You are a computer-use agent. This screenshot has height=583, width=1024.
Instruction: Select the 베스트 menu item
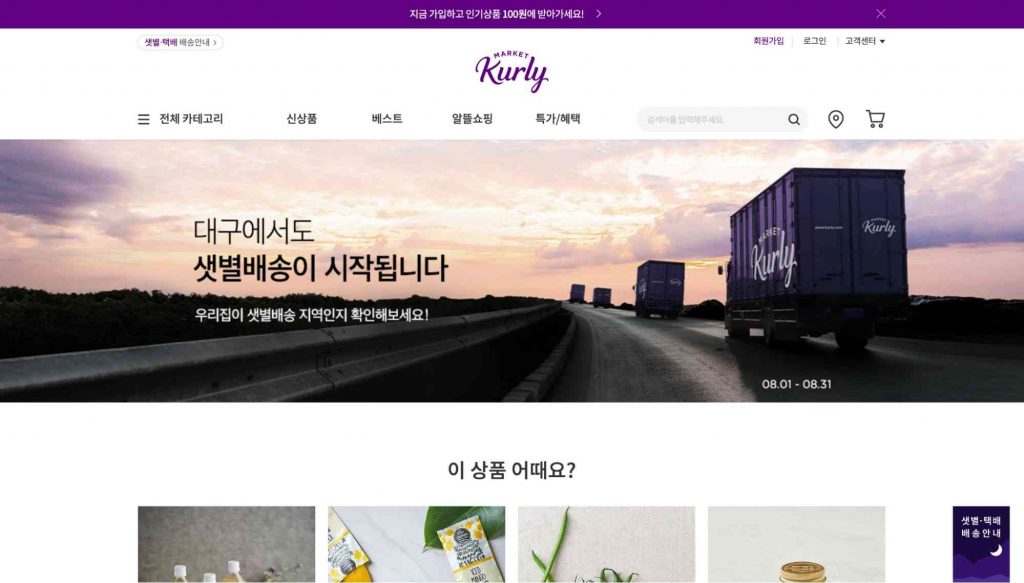pos(387,119)
